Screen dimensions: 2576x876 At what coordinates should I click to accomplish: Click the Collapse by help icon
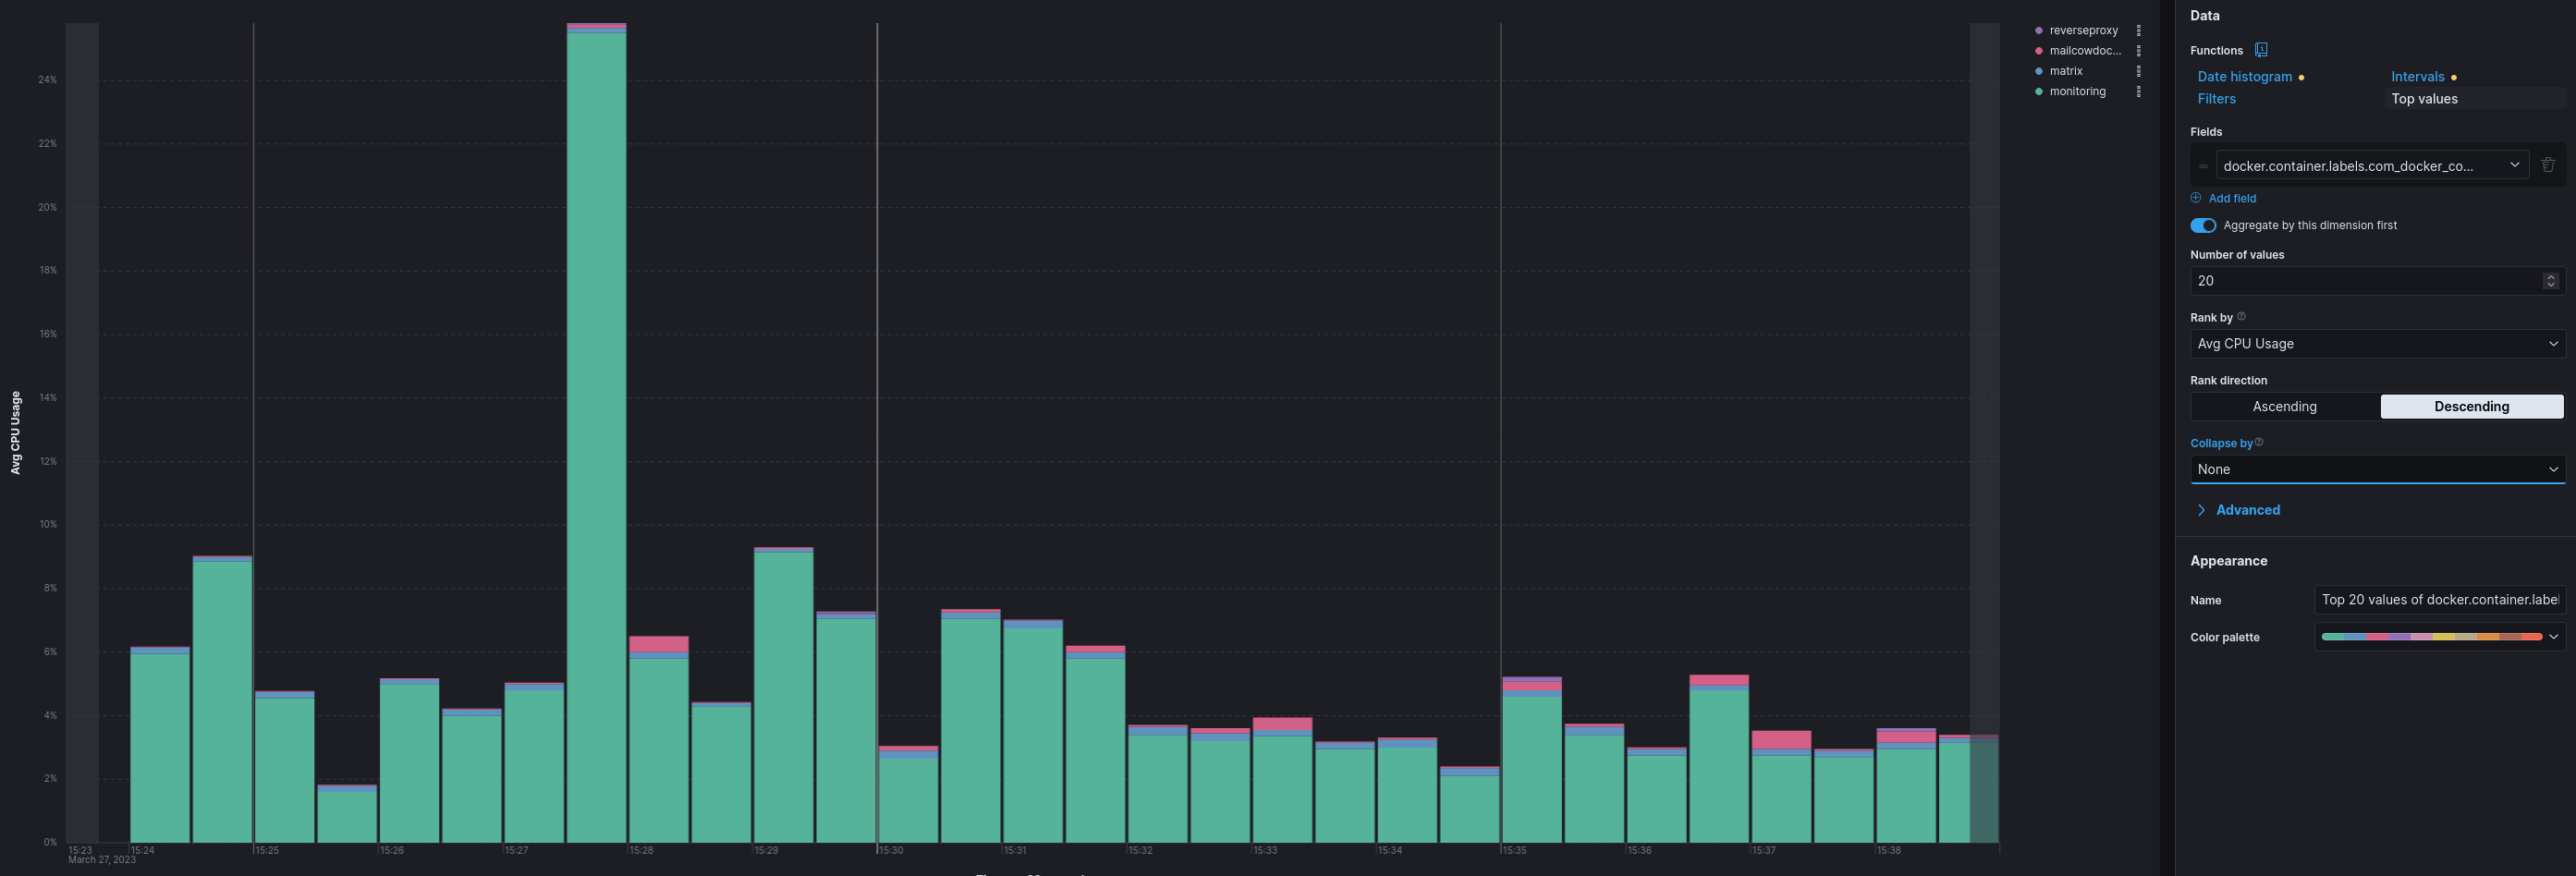[2259, 442]
